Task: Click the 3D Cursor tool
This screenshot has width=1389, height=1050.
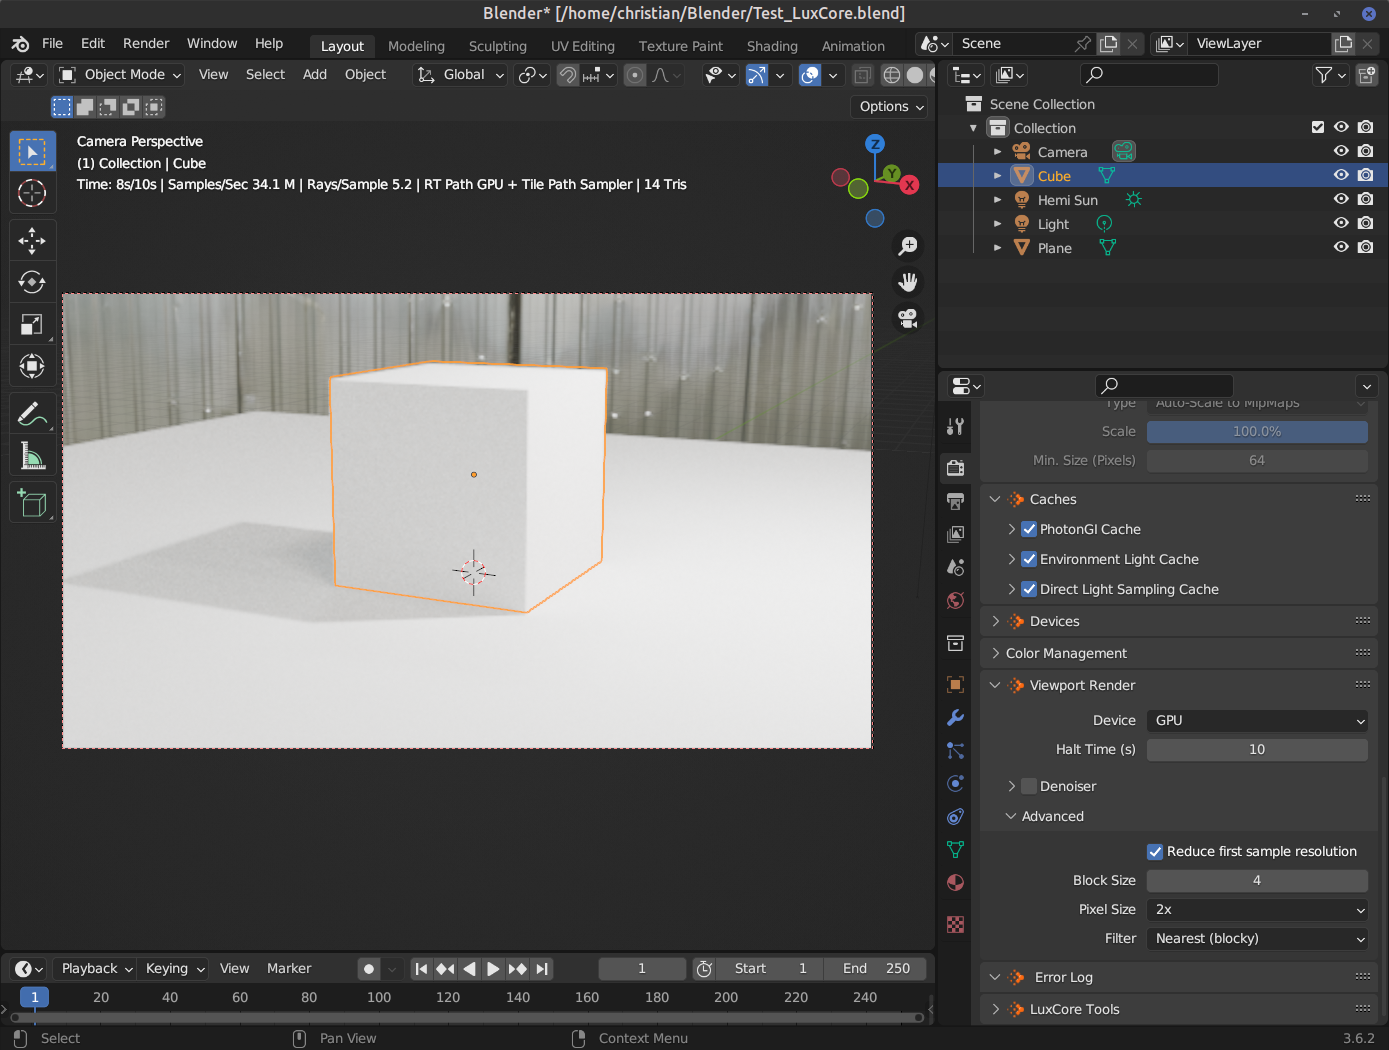Action: tap(32, 193)
